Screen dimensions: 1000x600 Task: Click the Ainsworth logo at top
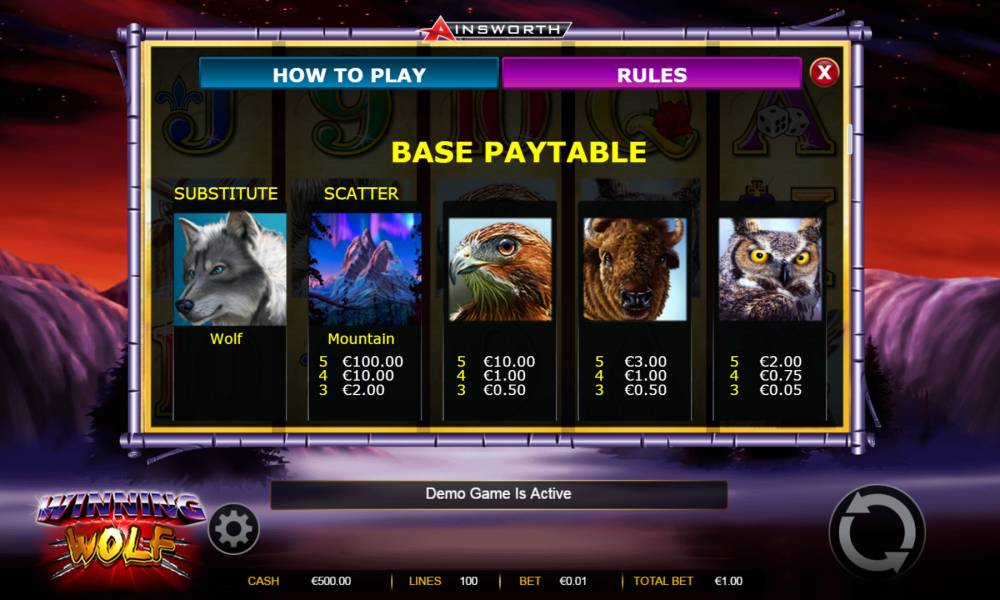[495, 29]
